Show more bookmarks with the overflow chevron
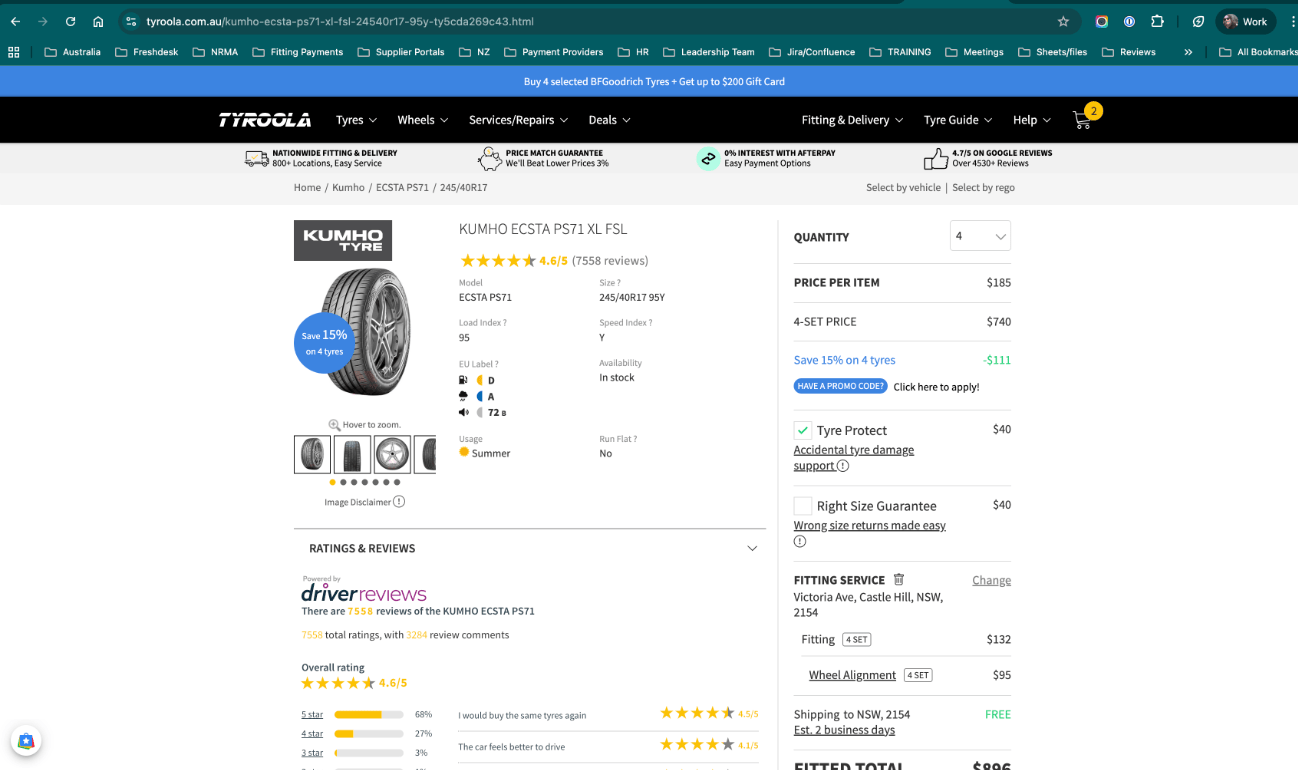The image size is (1298, 770). coord(1188,52)
